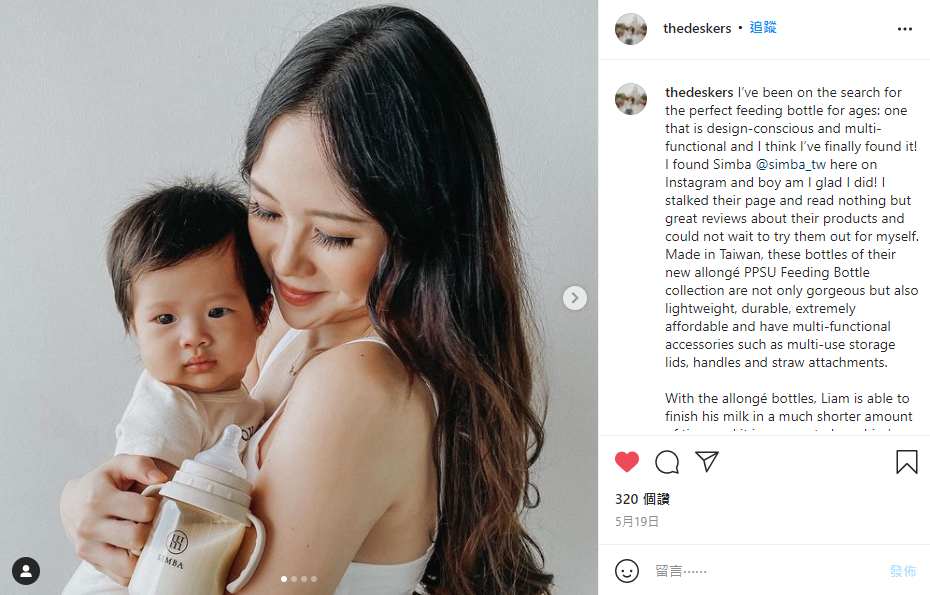Open the emoji picker smiley icon
The image size is (930, 595).
(x=627, y=571)
